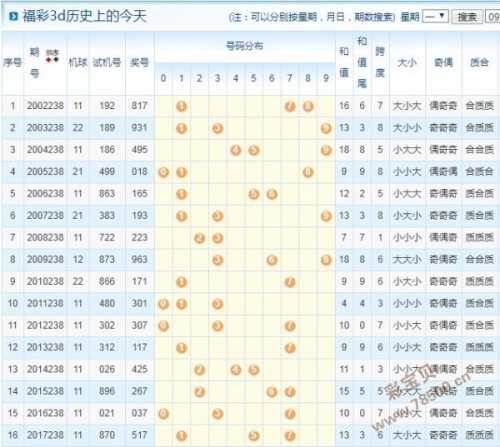This screenshot has height=447, width=500.
Task: Click prize number 307
Action: (x=139, y=325)
